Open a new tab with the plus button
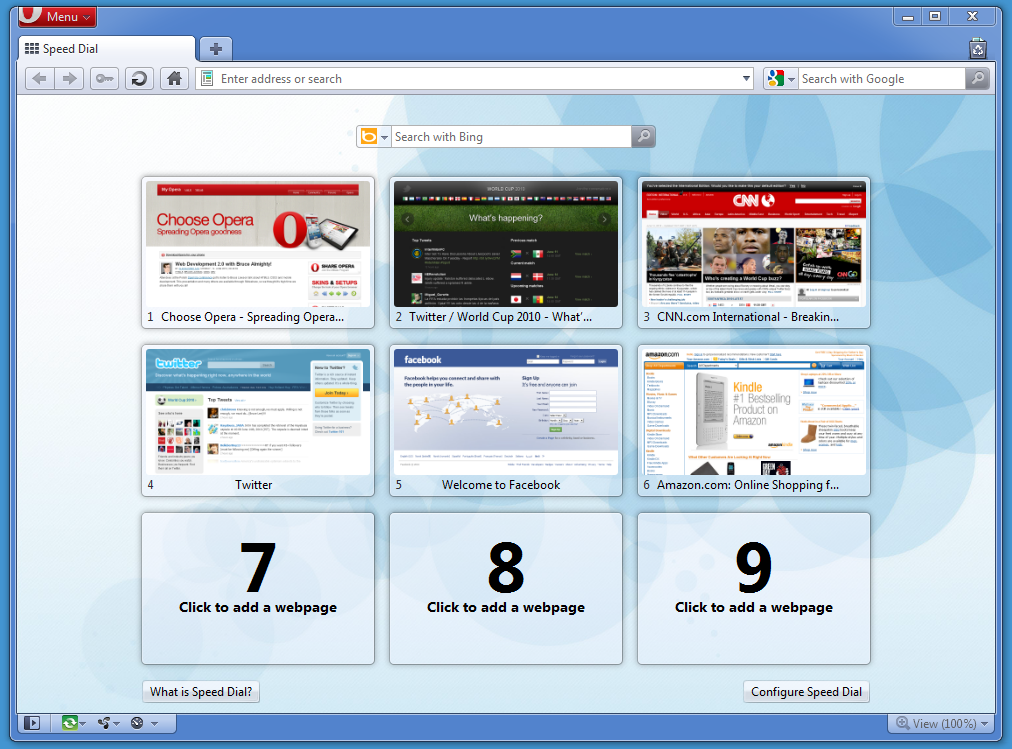This screenshot has width=1012, height=749. (x=215, y=48)
